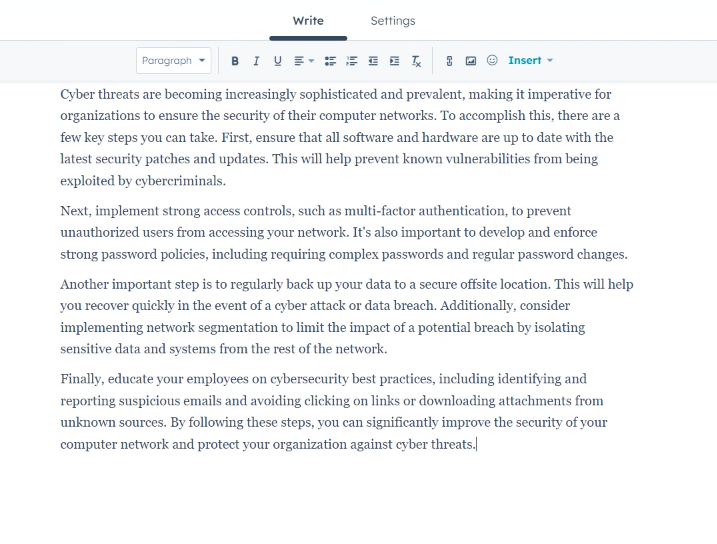Screen dimensions: 717x544
Task: Place cursor after 'against cyber threats.'
Action: point(476,444)
